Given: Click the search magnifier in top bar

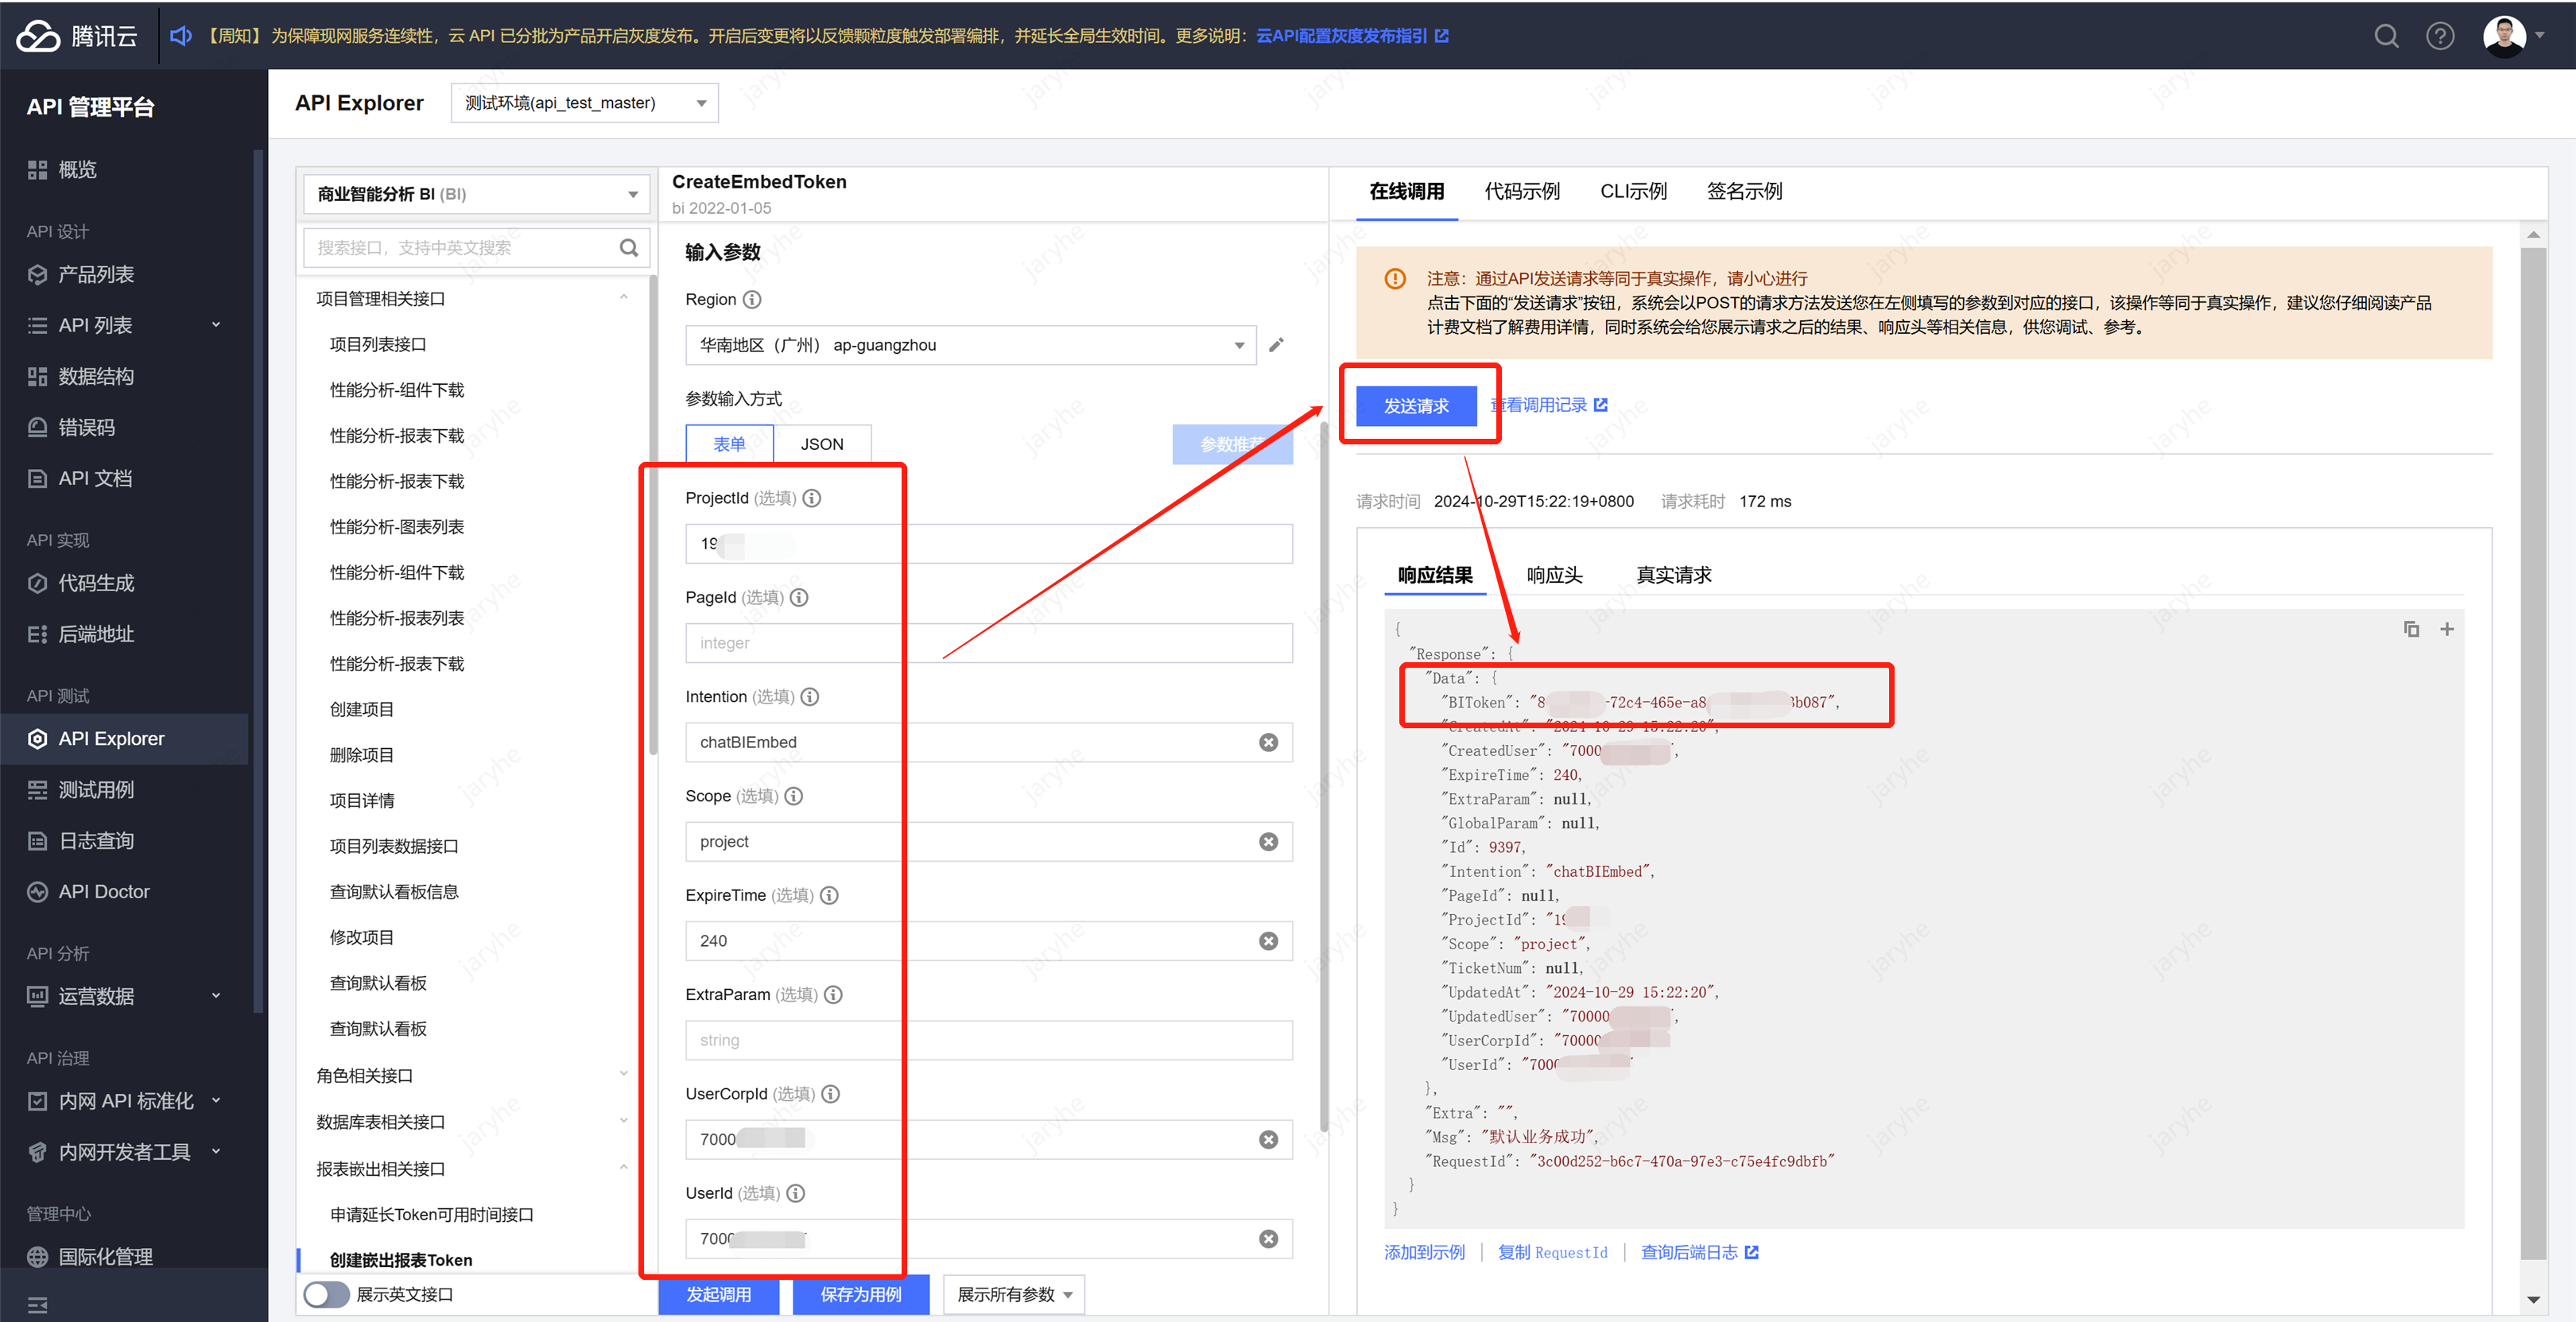Looking at the screenshot, I should 2386,36.
